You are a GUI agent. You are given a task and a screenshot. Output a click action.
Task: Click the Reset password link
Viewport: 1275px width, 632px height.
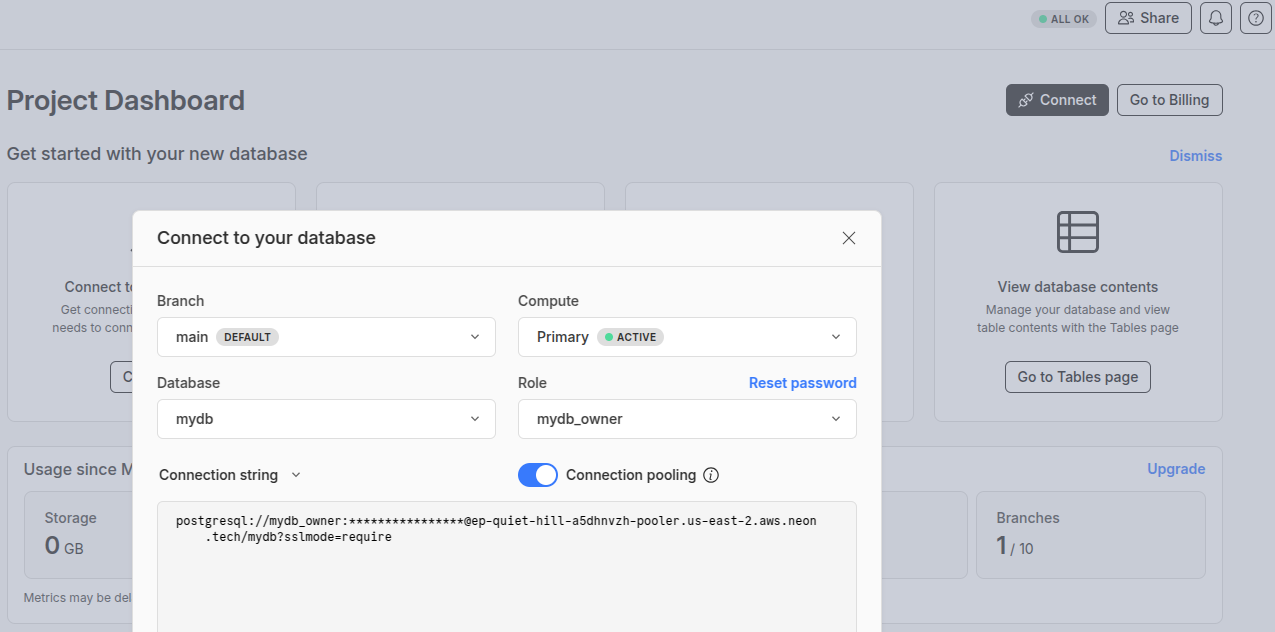(x=802, y=383)
